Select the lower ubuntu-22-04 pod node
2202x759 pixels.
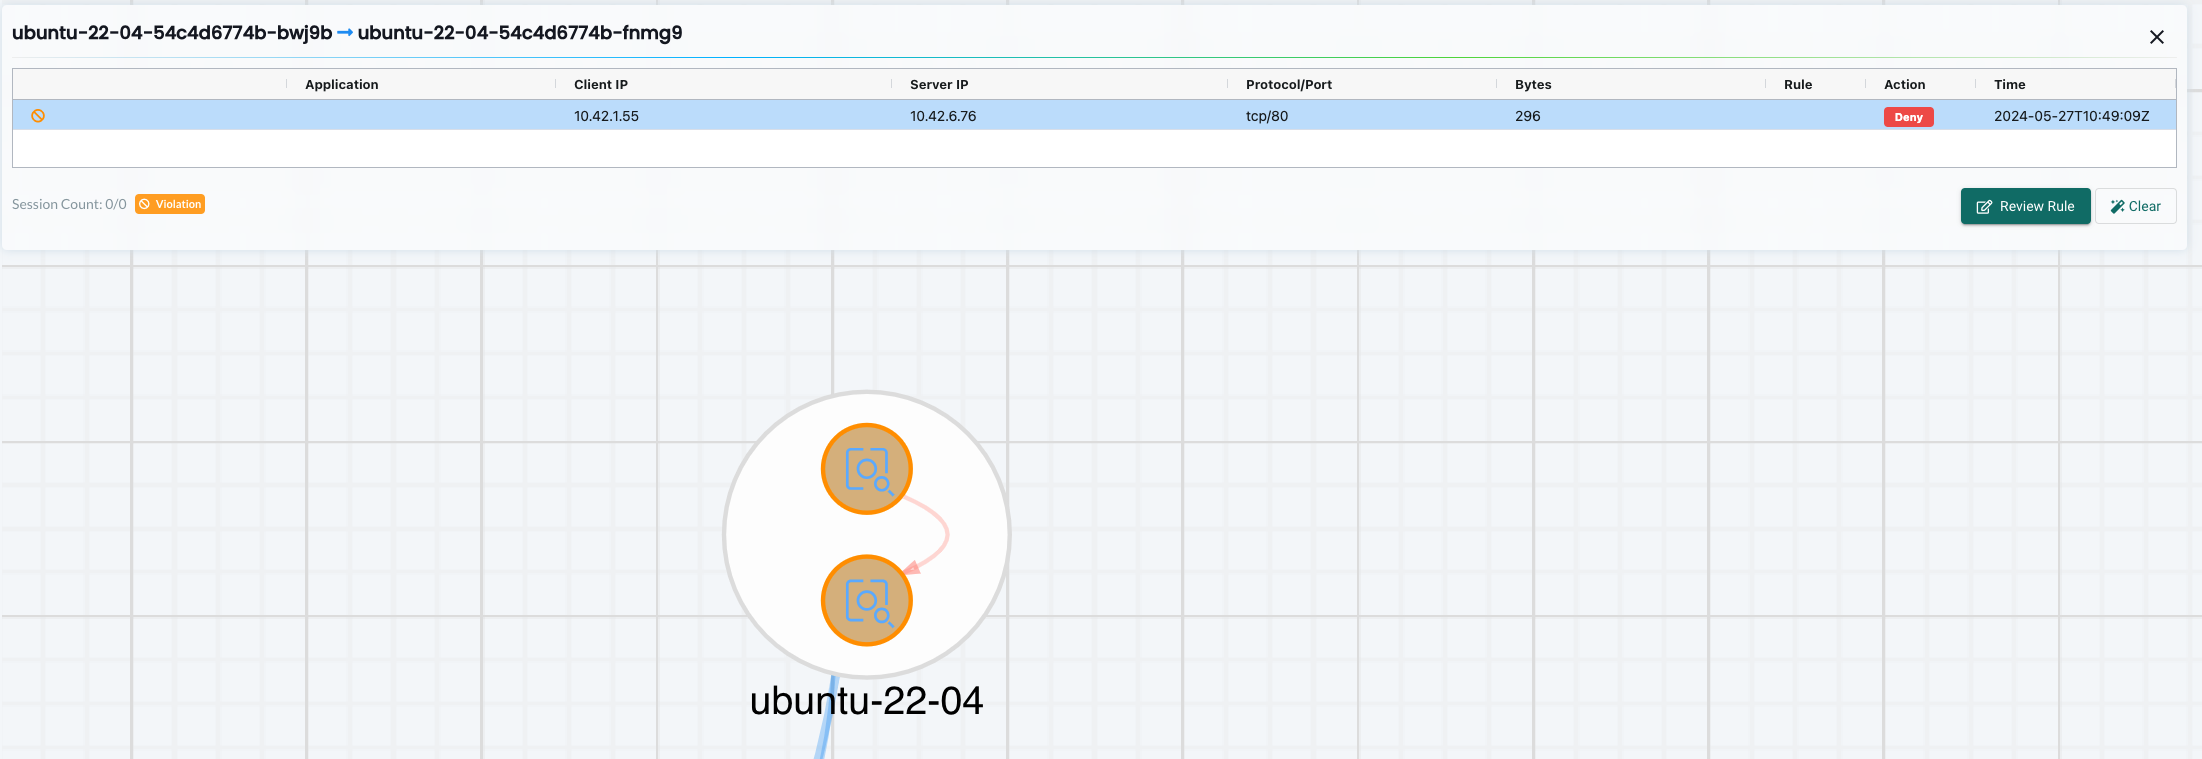[867, 601]
